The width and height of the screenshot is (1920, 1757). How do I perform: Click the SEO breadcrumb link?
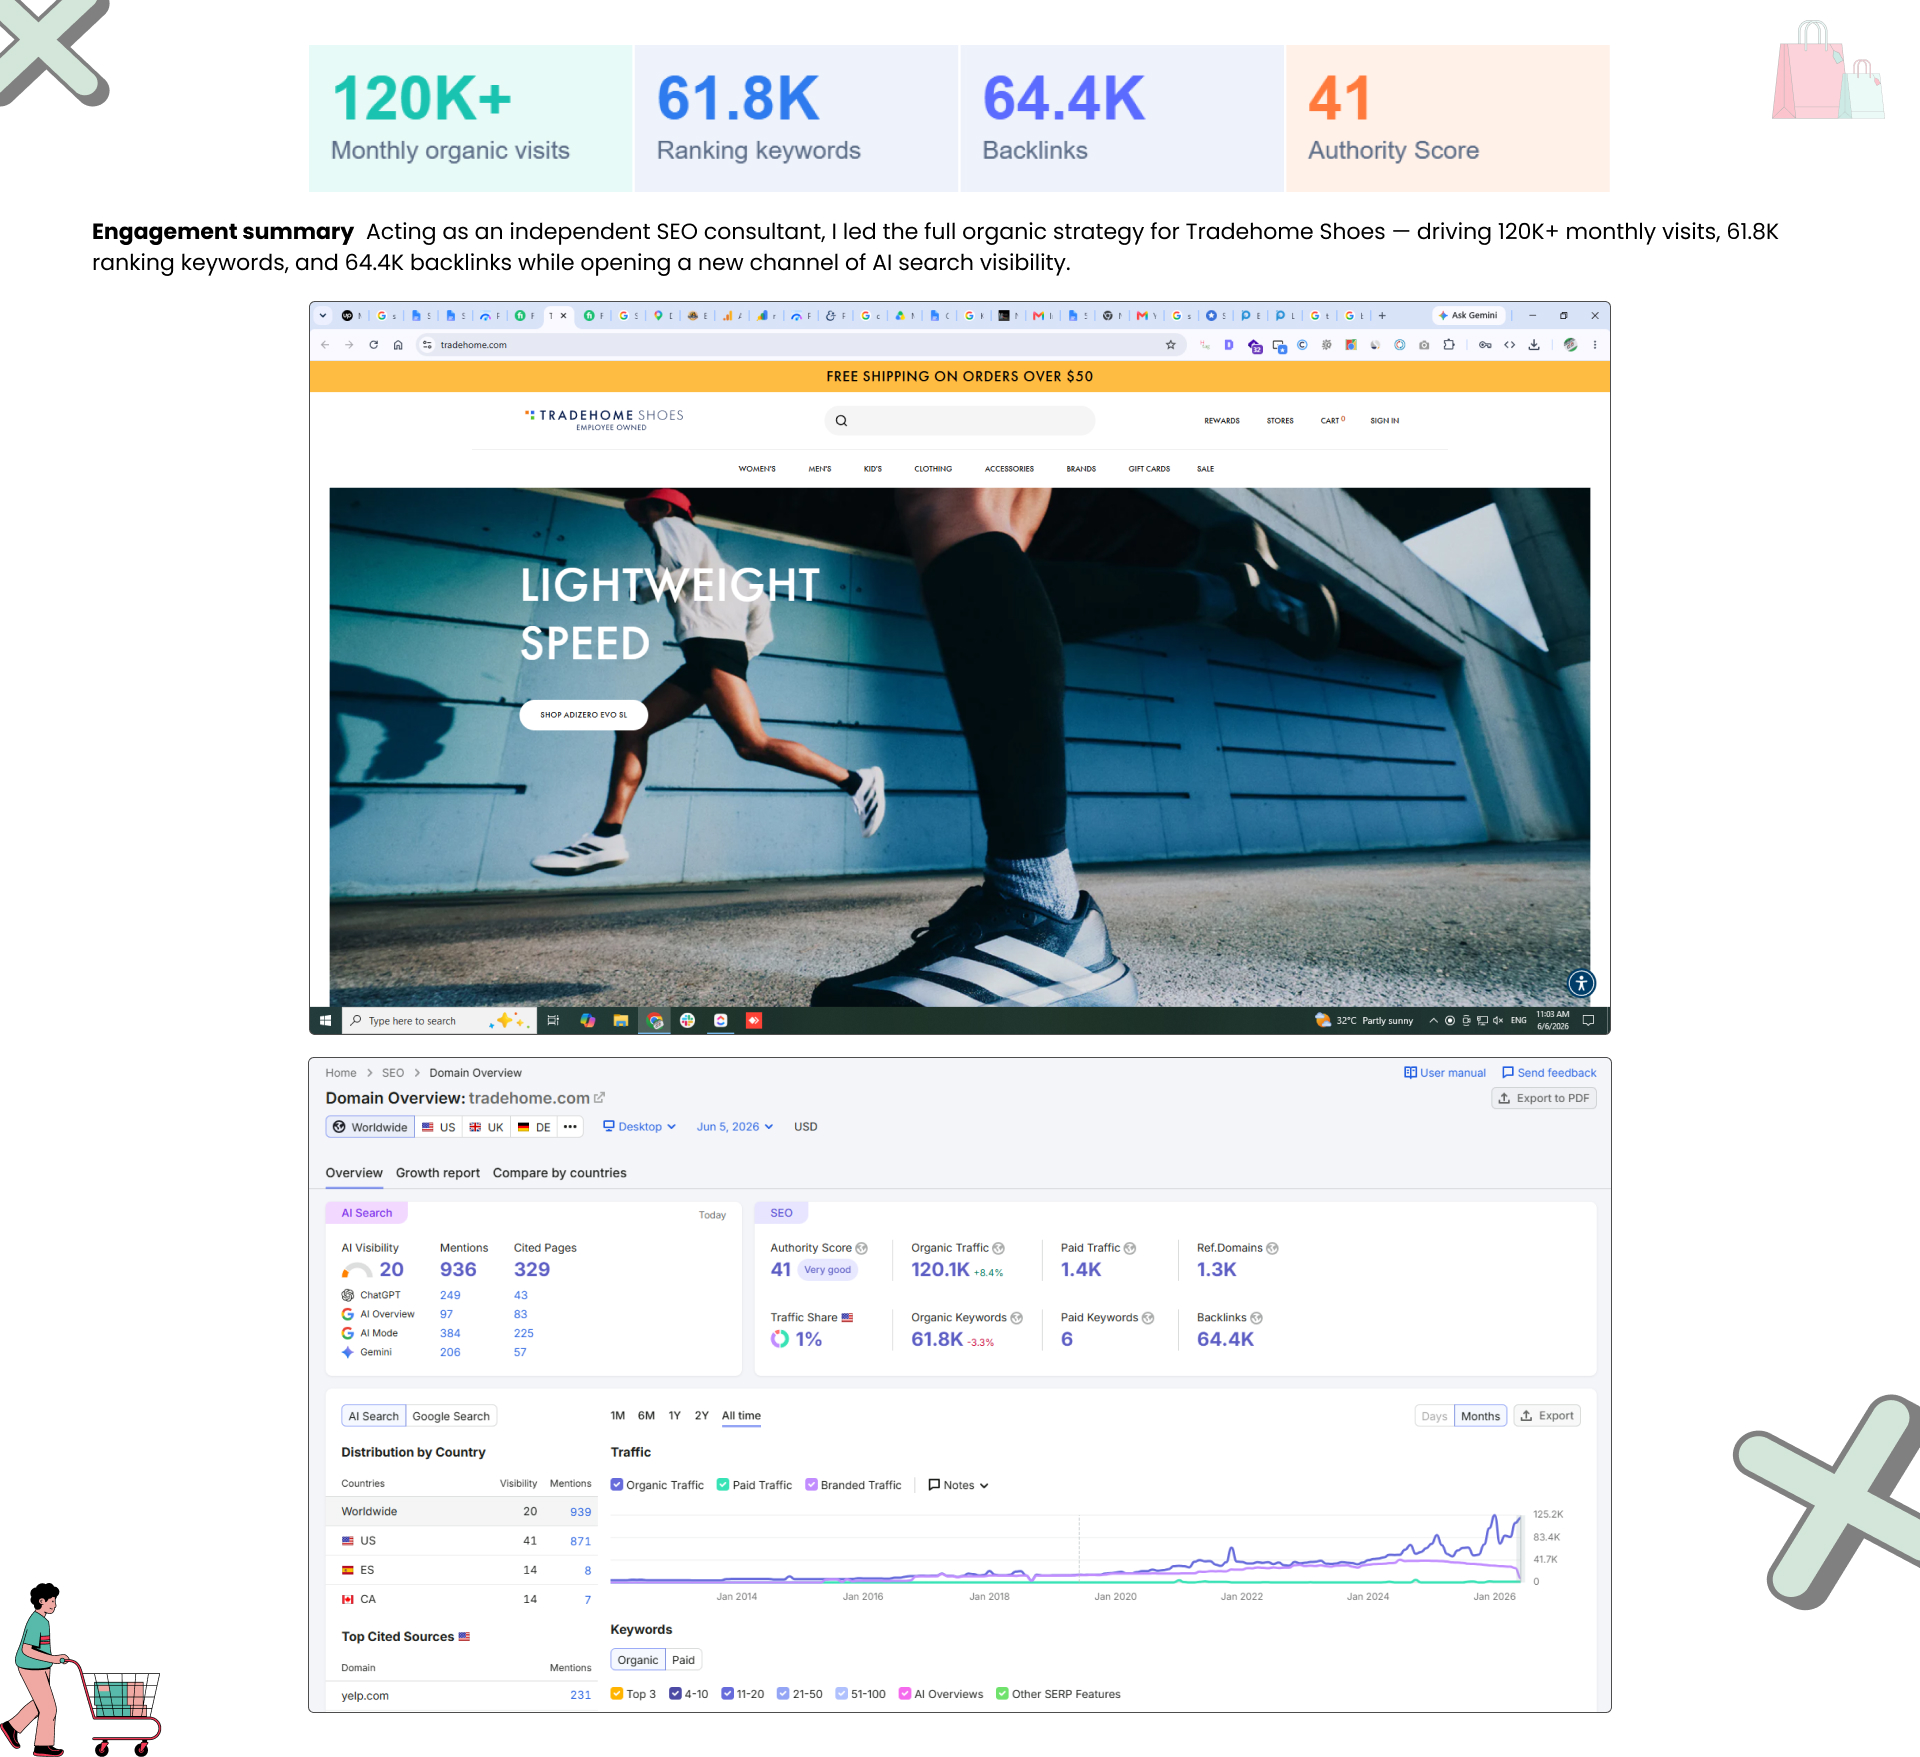click(393, 1073)
